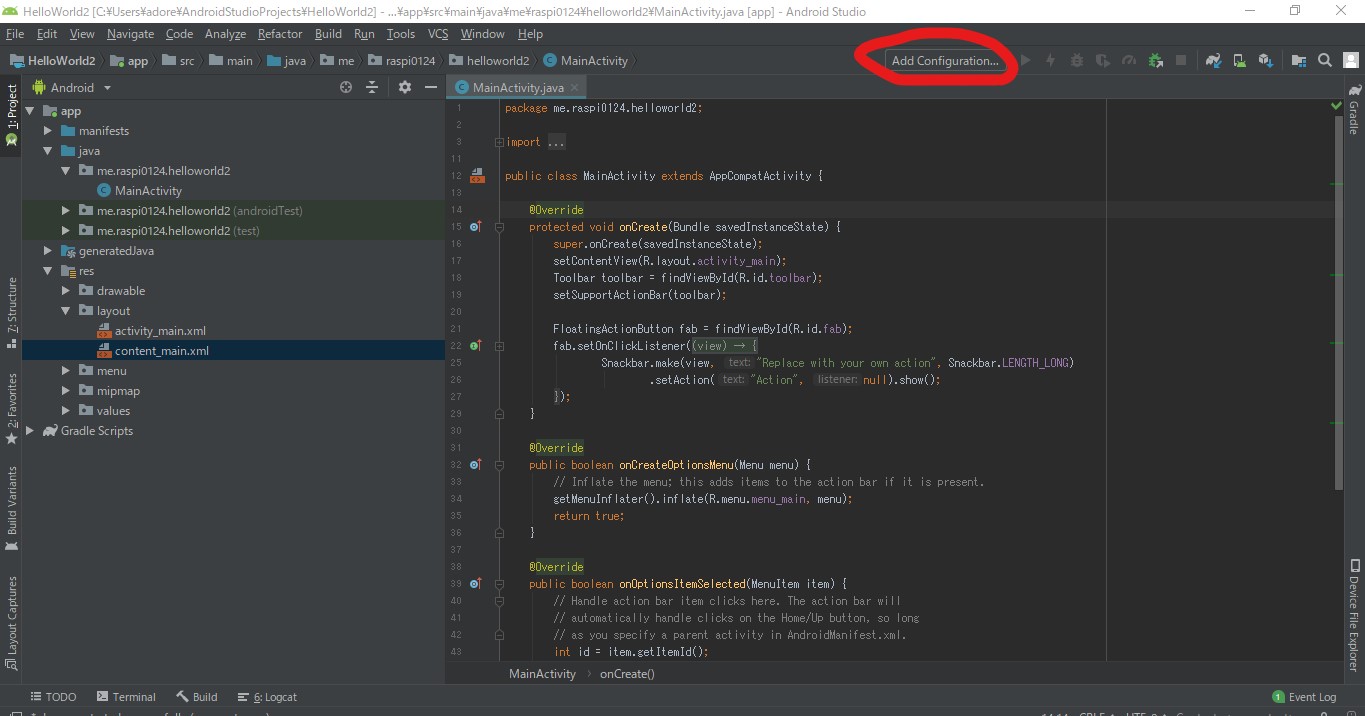Click the user account avatar icon
Image resolution: width=1365 pixels, height=716 pixels.
(1351, 60)
